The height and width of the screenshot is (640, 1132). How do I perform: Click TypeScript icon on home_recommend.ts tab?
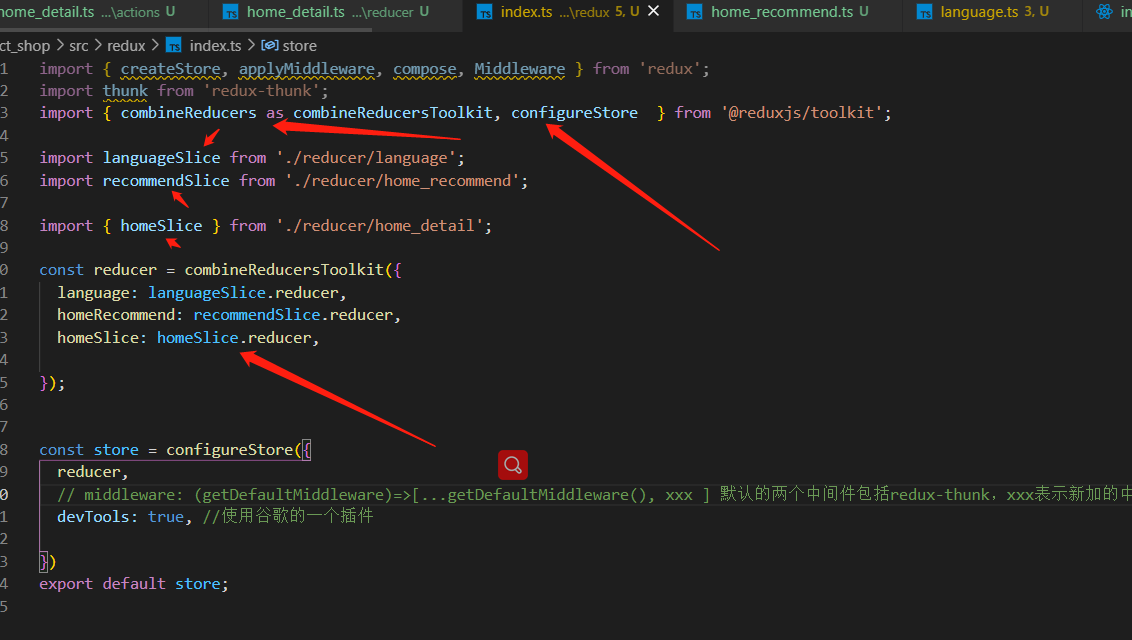pyautogui.click(x=695, y=12)
